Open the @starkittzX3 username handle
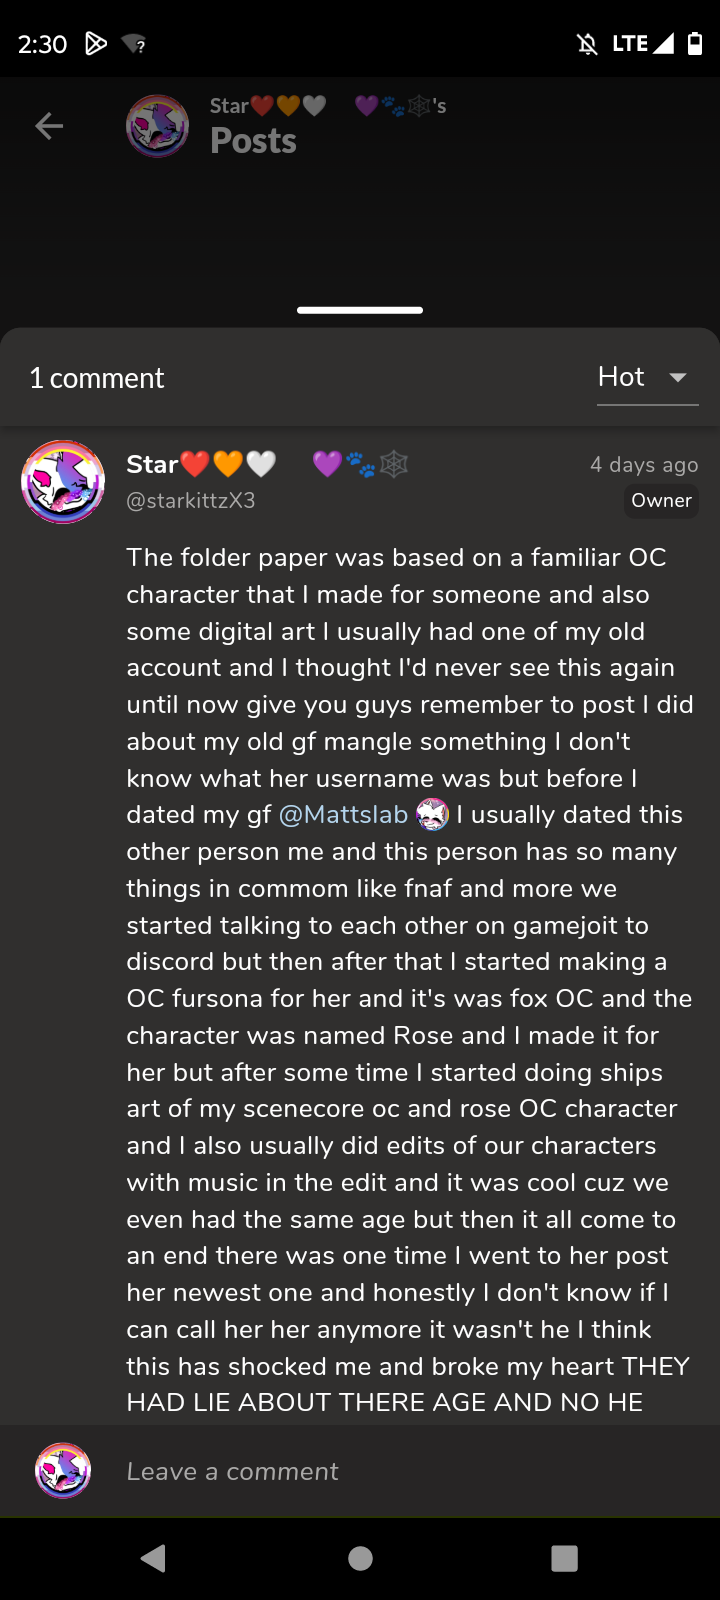720x1600 pixels. 191,501
